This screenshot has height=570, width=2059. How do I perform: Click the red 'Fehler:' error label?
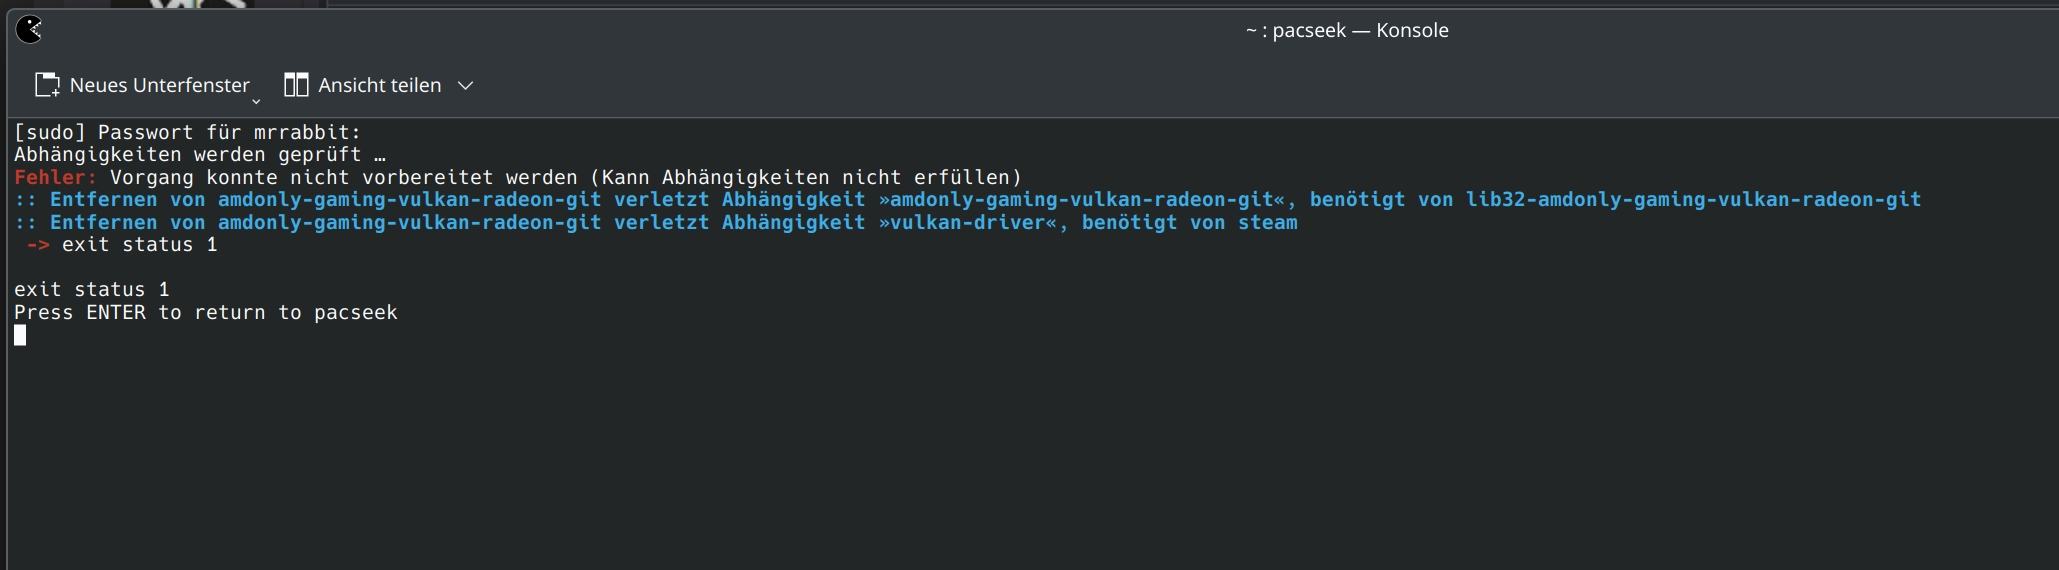coord(56,177)
